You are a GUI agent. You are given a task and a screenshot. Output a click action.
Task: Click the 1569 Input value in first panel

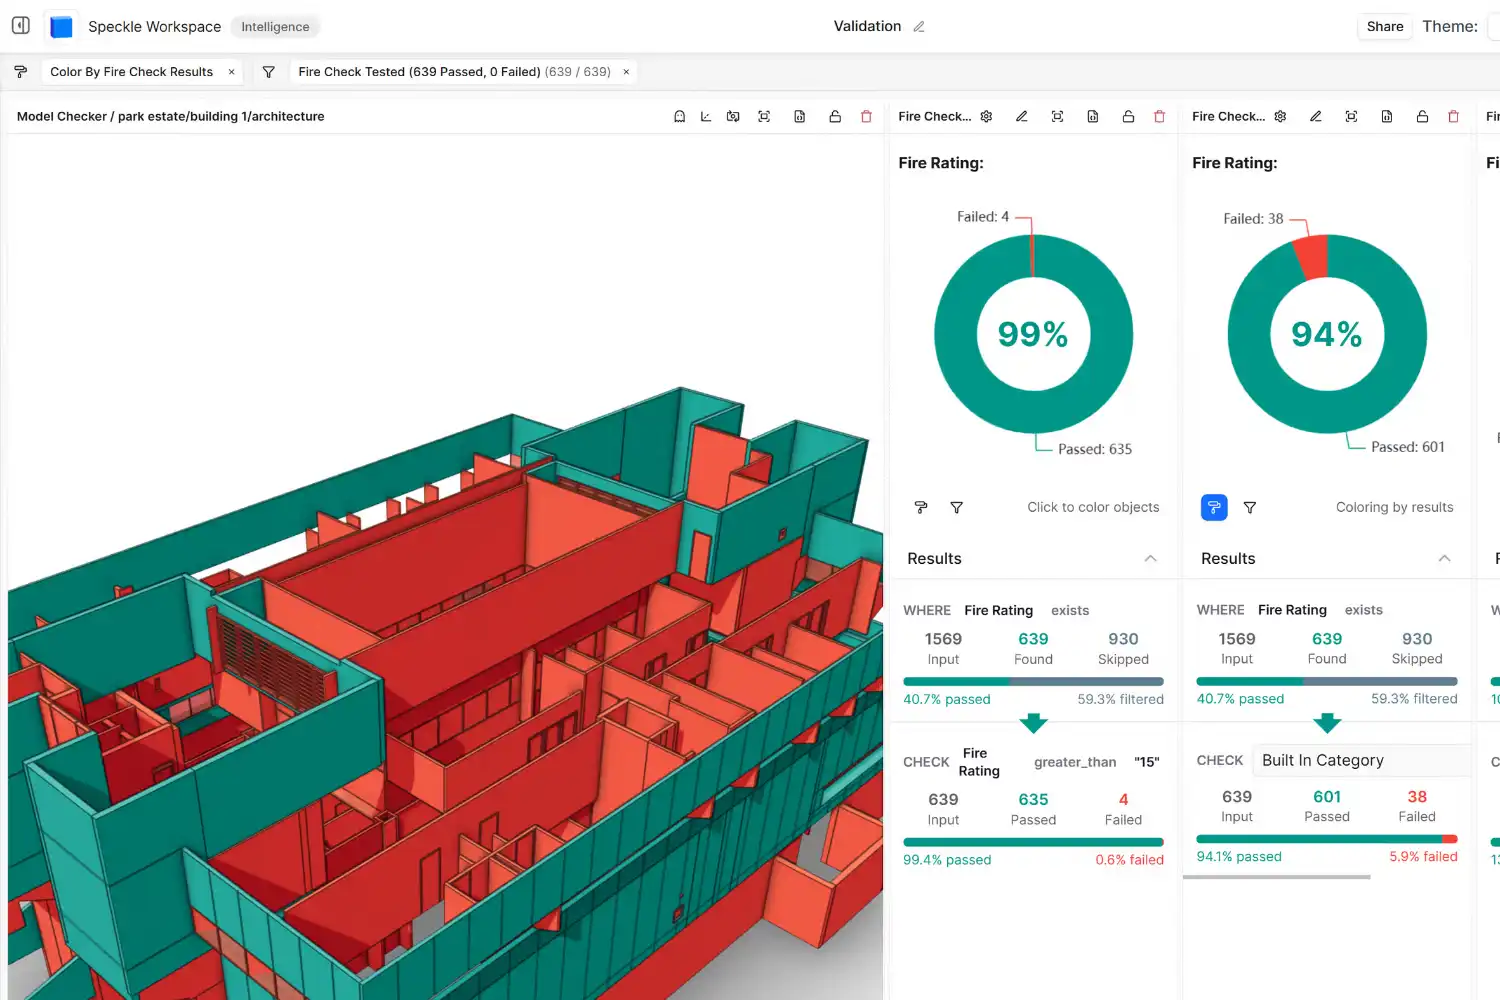(943, 639)
